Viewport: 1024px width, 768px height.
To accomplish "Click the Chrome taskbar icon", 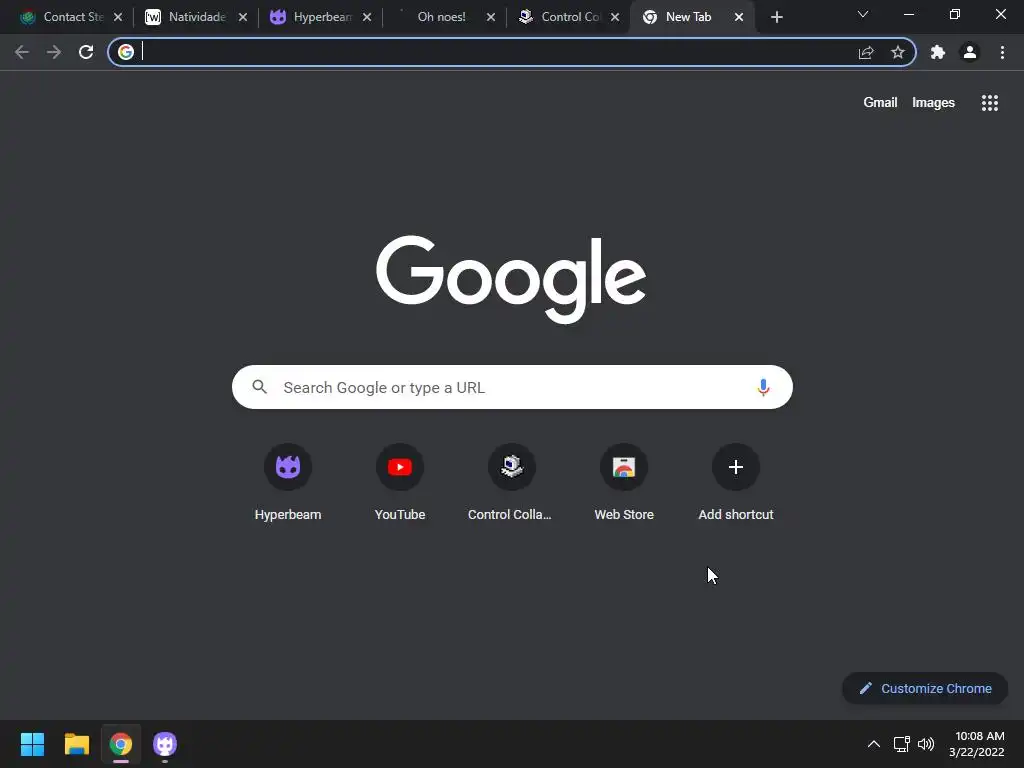I will (121, 744).
